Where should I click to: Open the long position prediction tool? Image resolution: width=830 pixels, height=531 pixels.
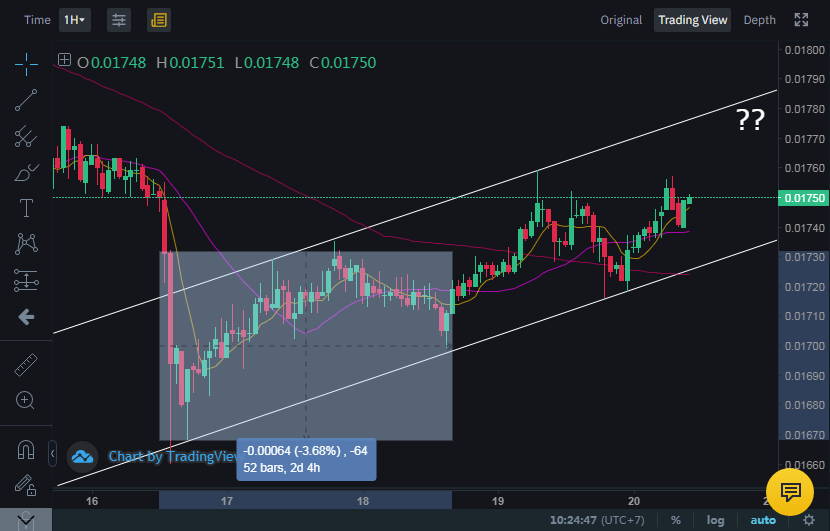point(26,280)
